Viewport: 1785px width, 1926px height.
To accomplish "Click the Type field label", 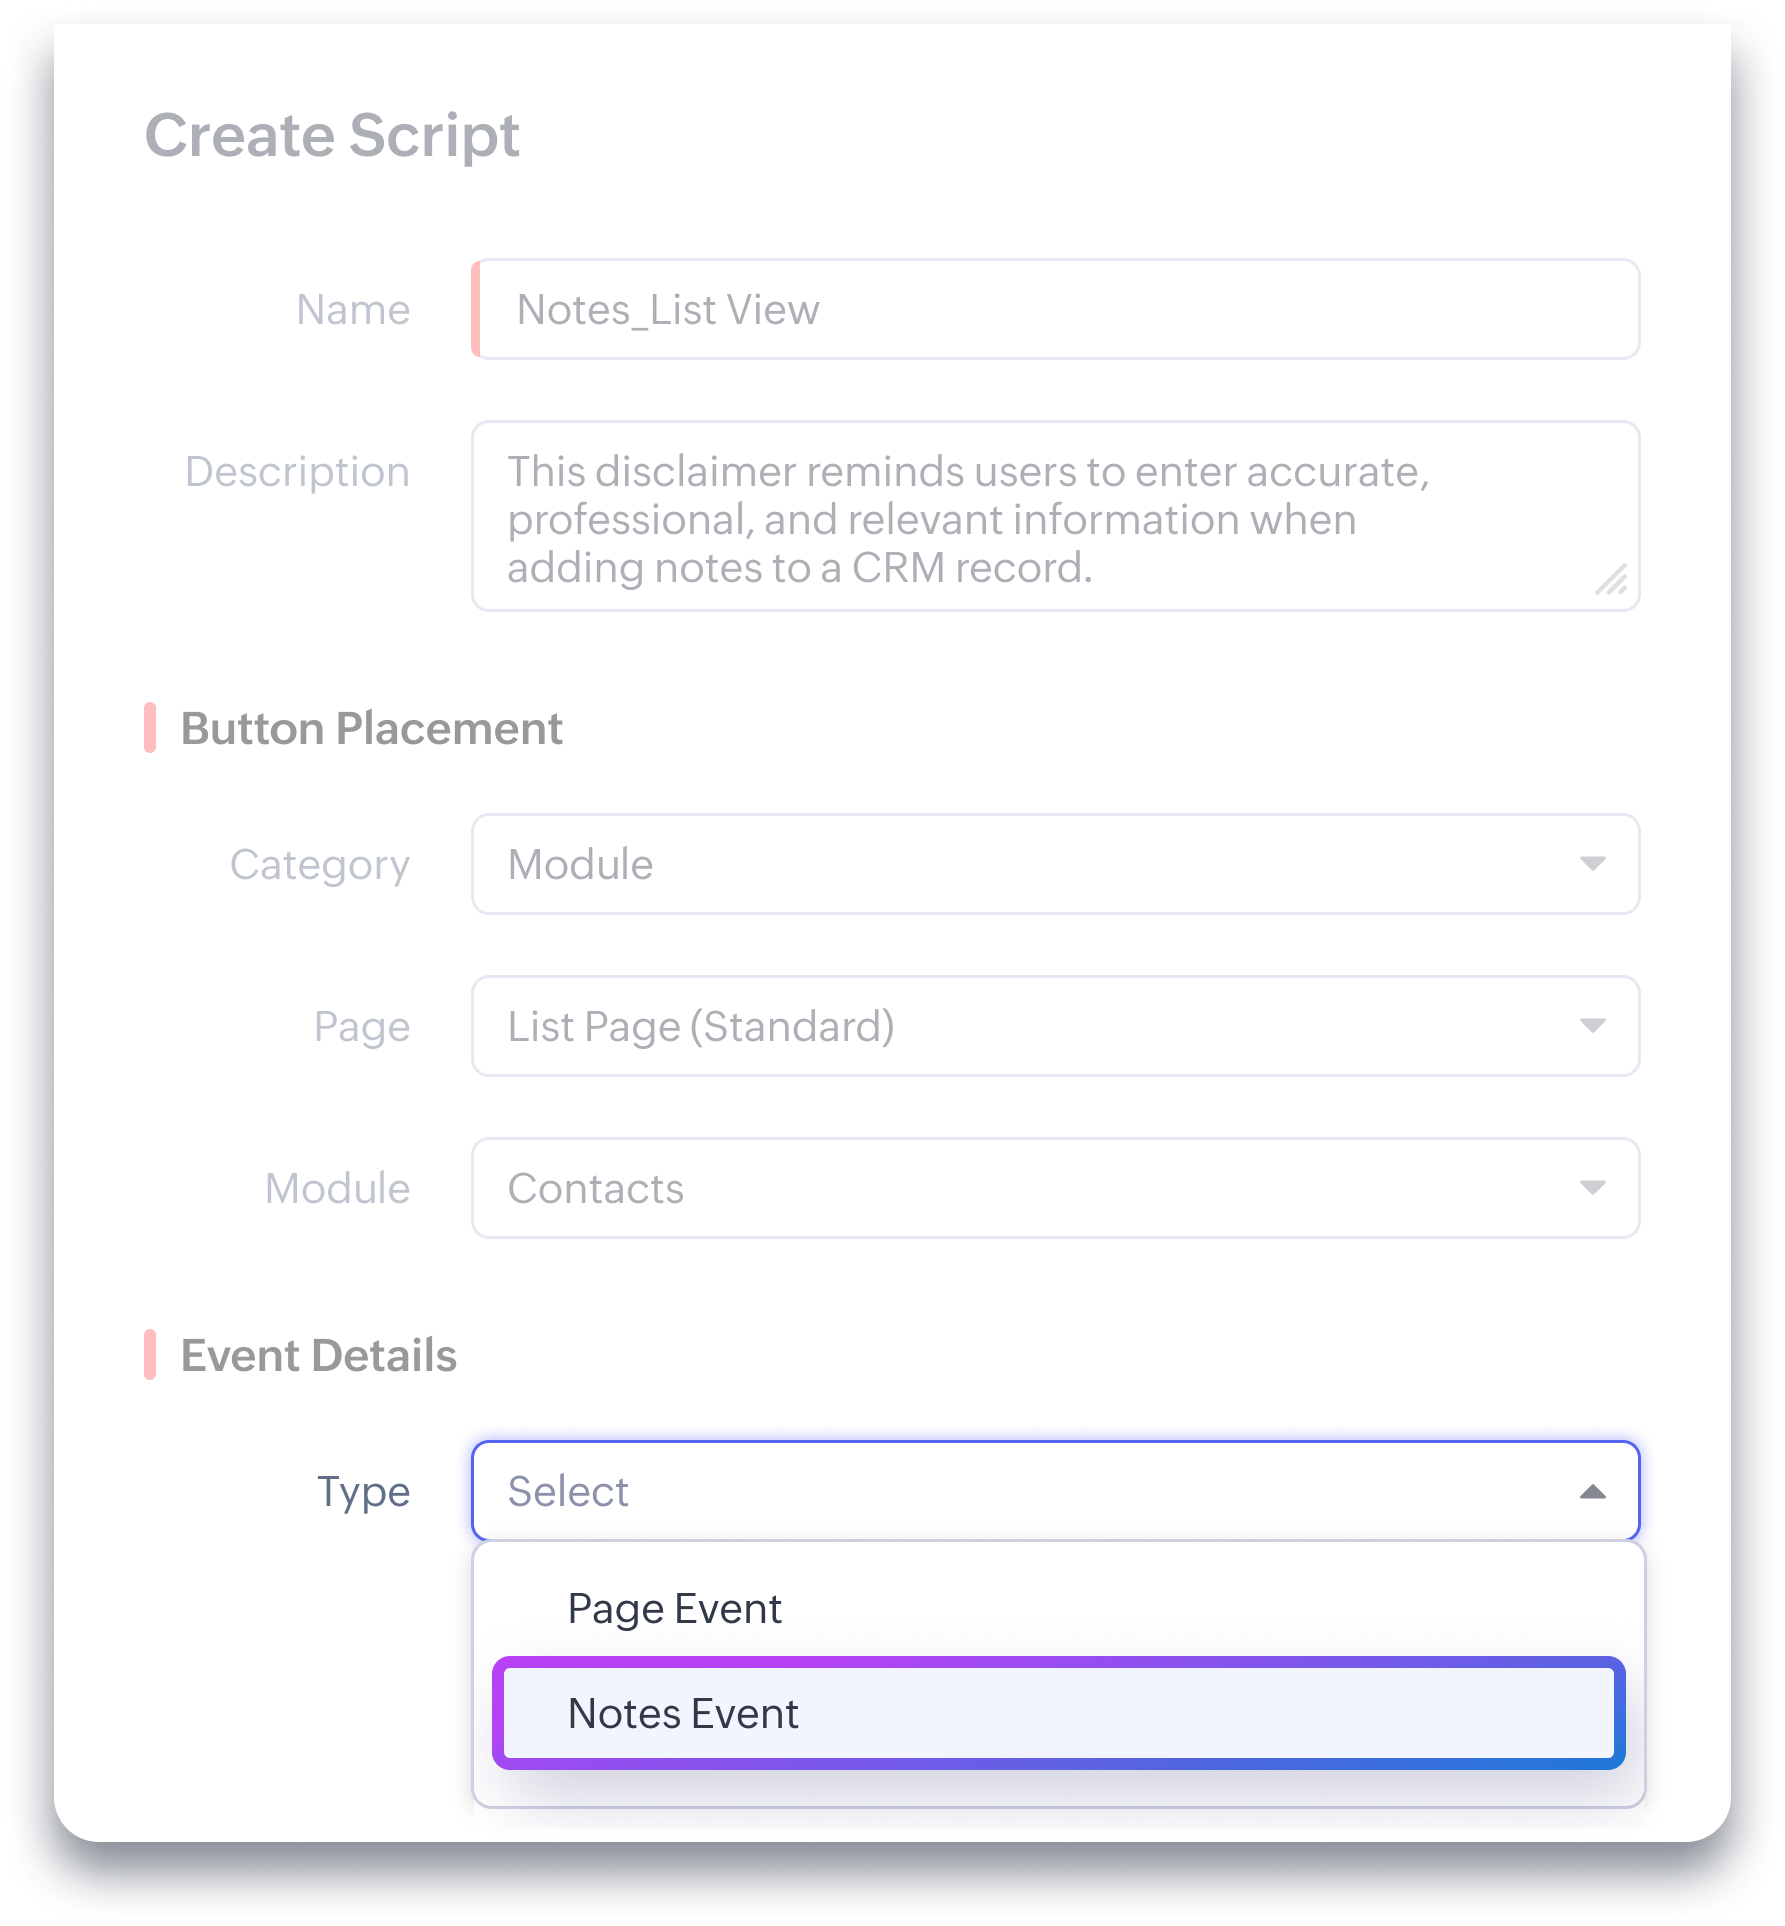I will [x=363, y=1492].
